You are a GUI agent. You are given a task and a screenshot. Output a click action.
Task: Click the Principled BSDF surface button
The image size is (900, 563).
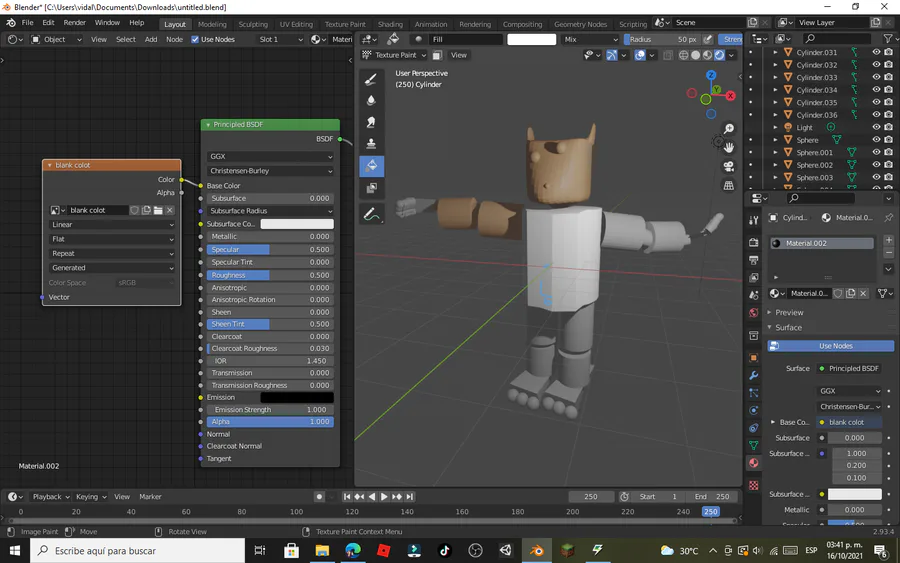(x=849, y=368)
